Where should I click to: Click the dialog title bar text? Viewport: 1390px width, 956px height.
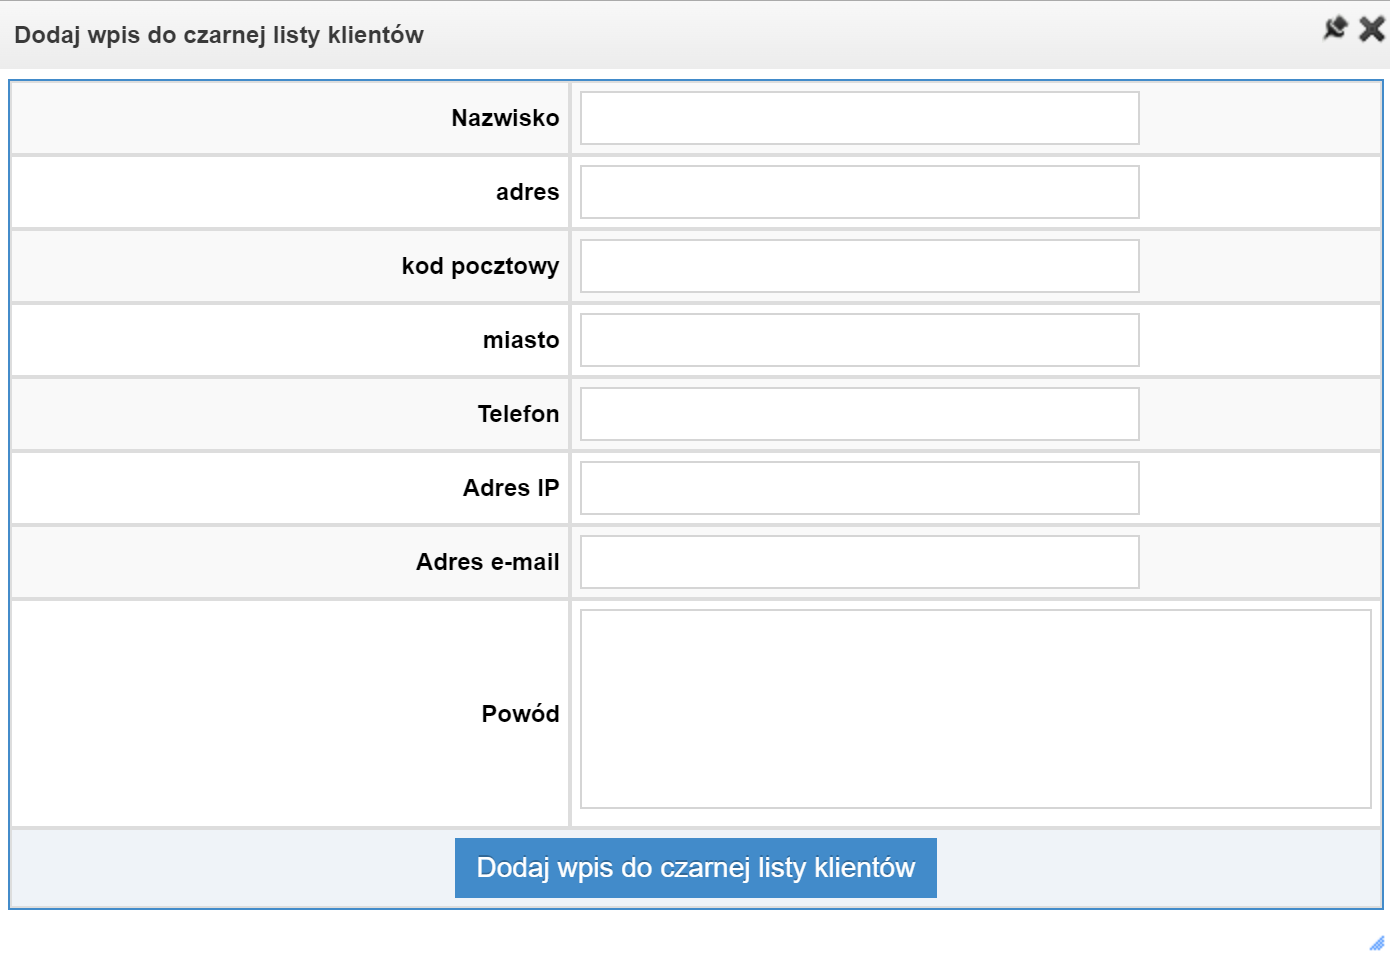point(219,35)
